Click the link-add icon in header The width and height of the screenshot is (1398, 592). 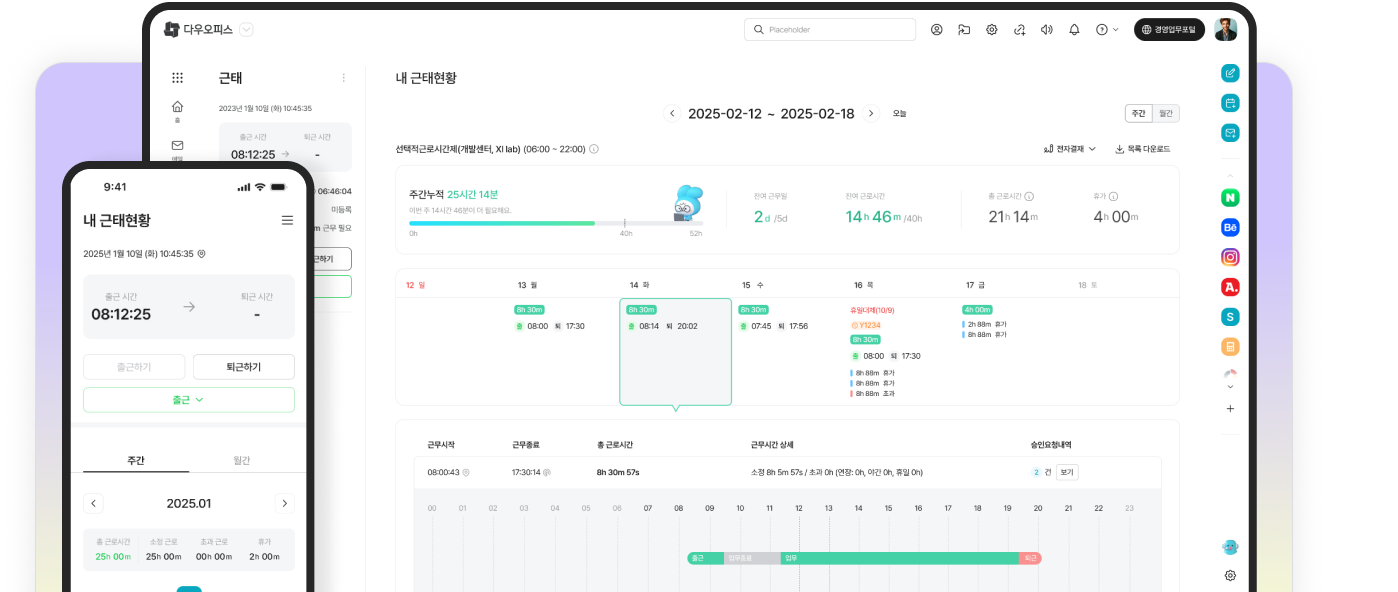pos(1020,30)
